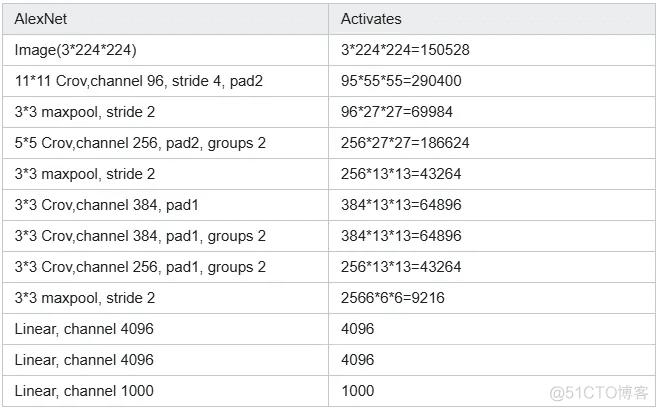Click the 1000 activates value

[x=358, y=391]
